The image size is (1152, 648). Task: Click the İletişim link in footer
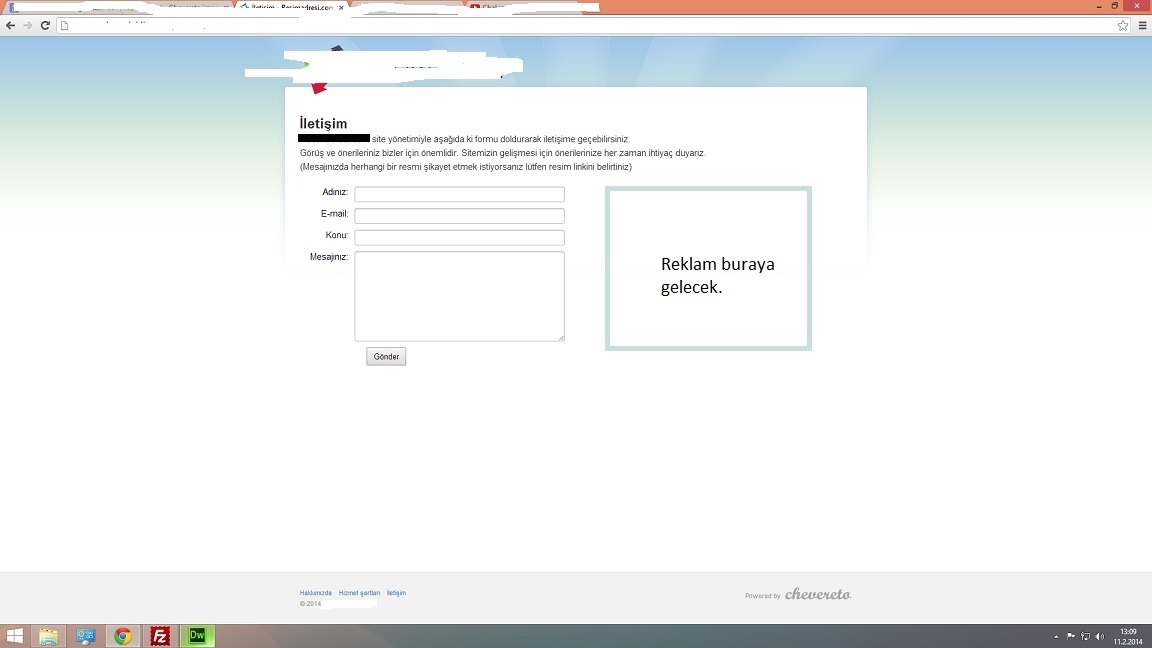396,593
